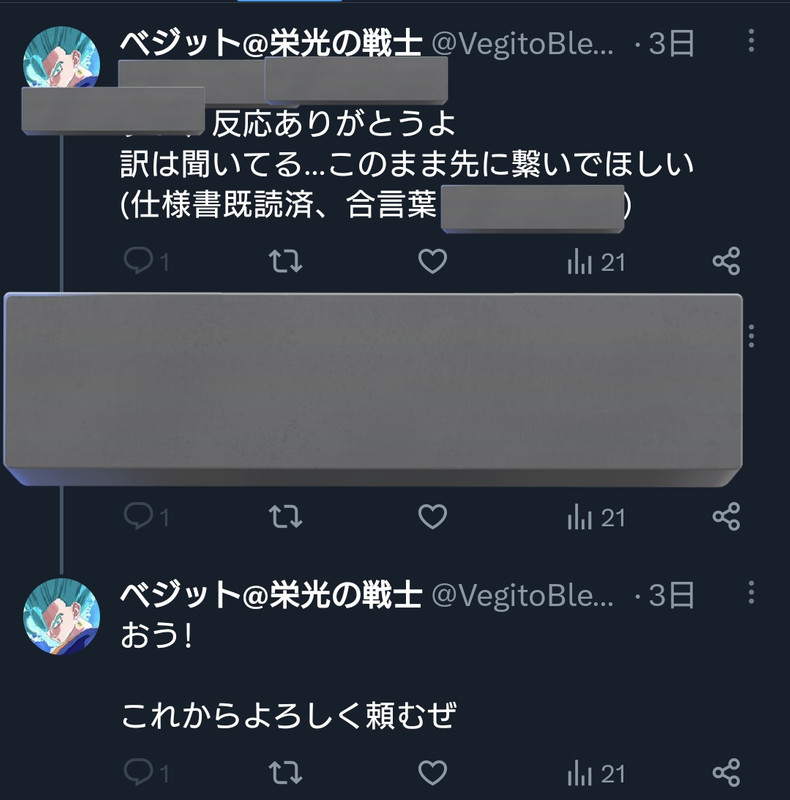Like the redacted middle tweet
Viewport: 790px width, 800px height.
(x=432, y=516)
